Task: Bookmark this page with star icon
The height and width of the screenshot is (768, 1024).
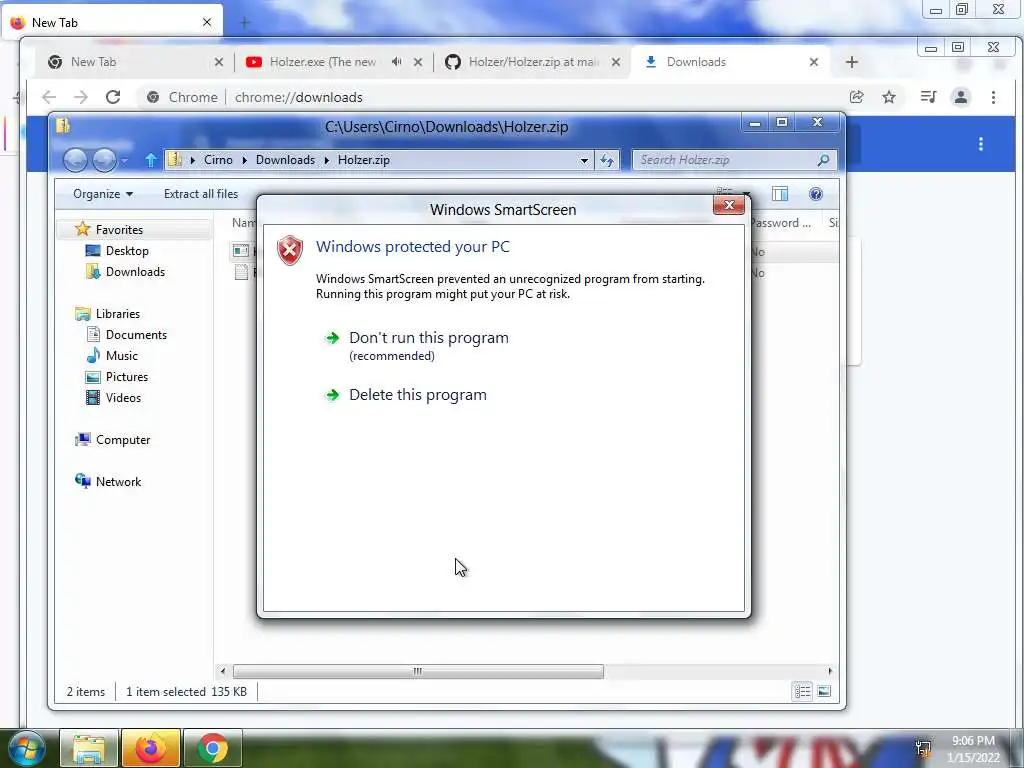Action: pos(889,97)
